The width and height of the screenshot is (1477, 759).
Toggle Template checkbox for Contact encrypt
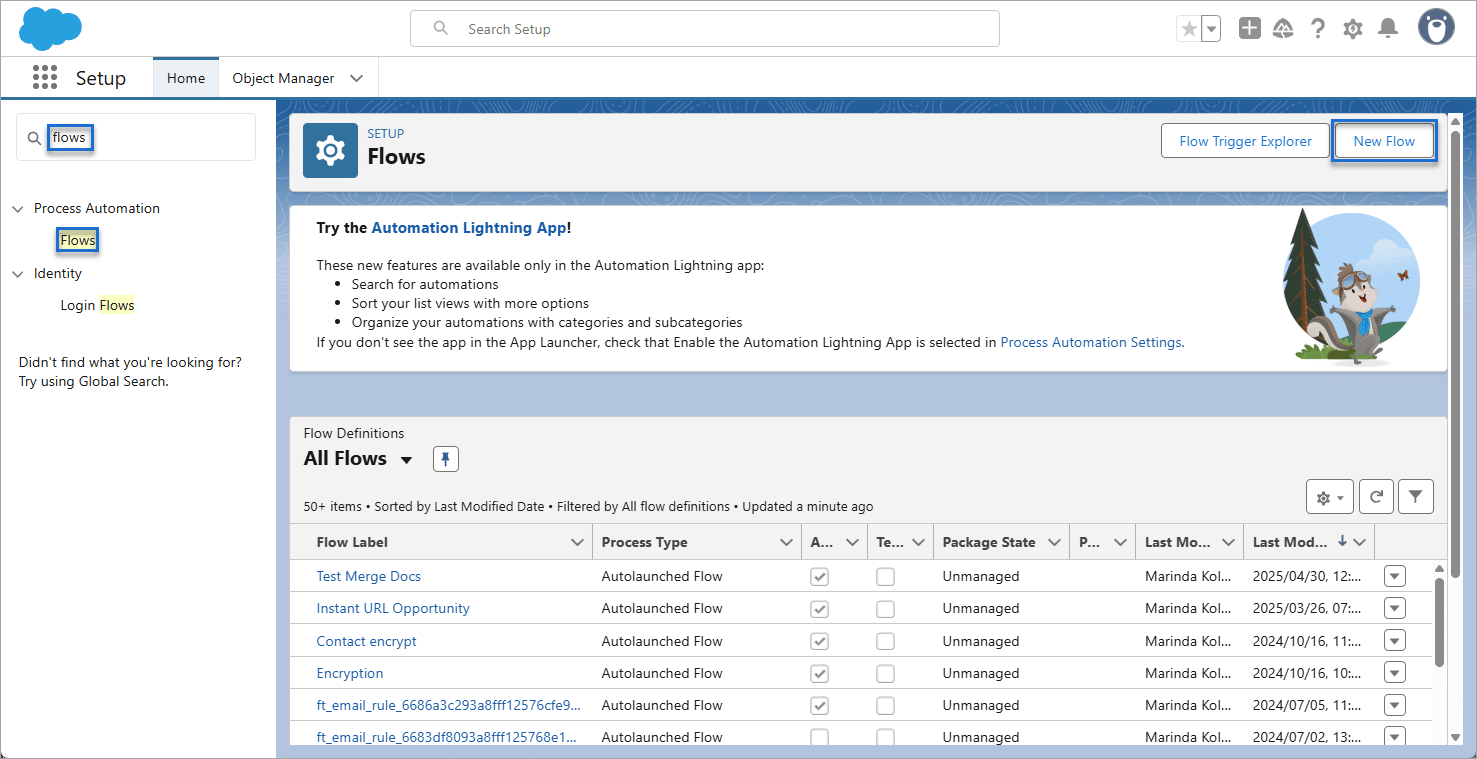[x=885, y=641]
